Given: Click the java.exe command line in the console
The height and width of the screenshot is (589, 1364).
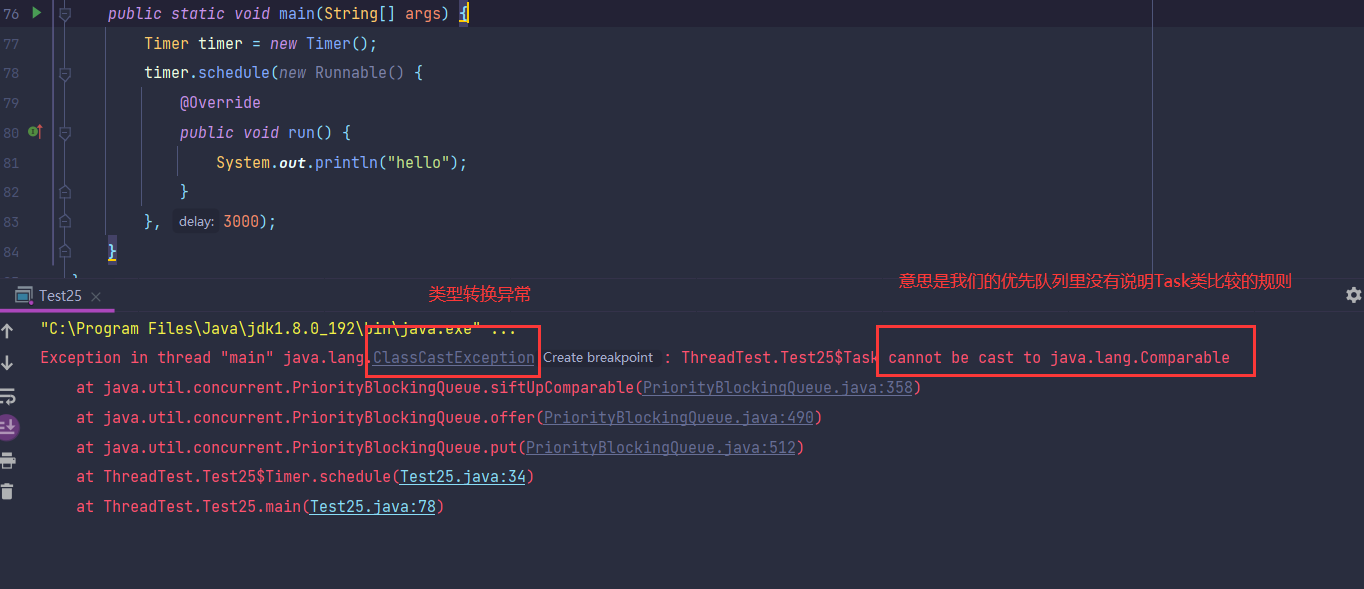Looking at the screenshot, I should pos(278,328).
